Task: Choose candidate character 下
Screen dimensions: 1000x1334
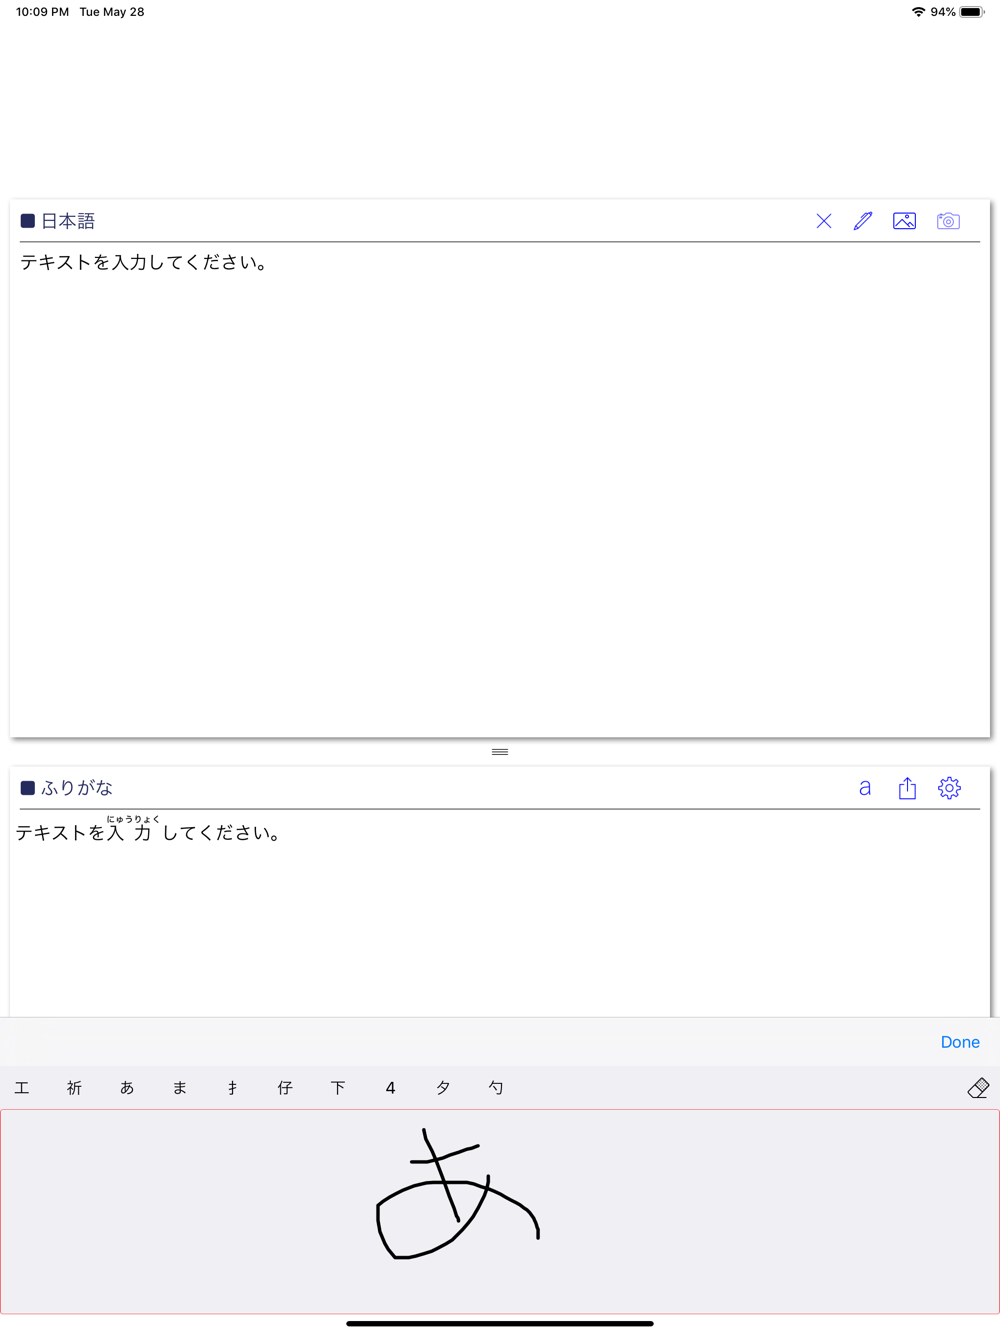Action: 338,1088
